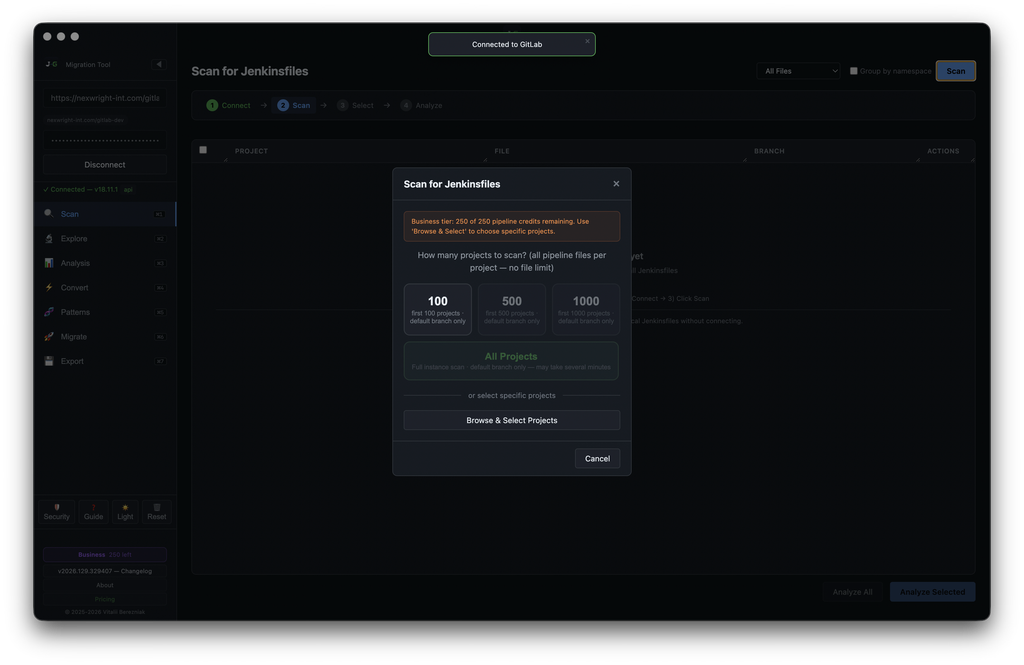1024x665 pixels.
Task: Click Browse & Select Projects button
Action: pyautogui.click(x=511, y=420)
